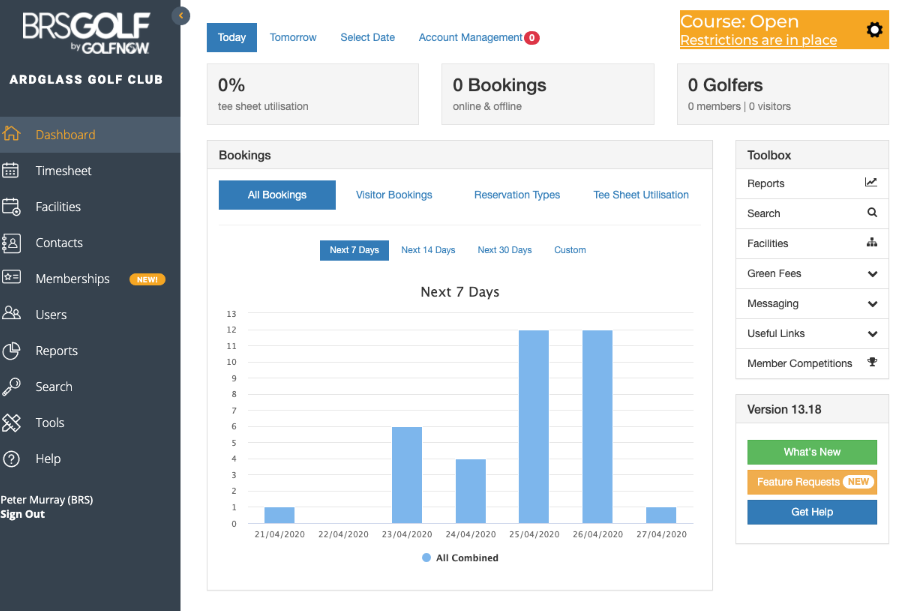Viewport: 899px width, 611px height.
Task: Click the Toolbox Search magnifier icon
Action: click(x=872, y=213)
